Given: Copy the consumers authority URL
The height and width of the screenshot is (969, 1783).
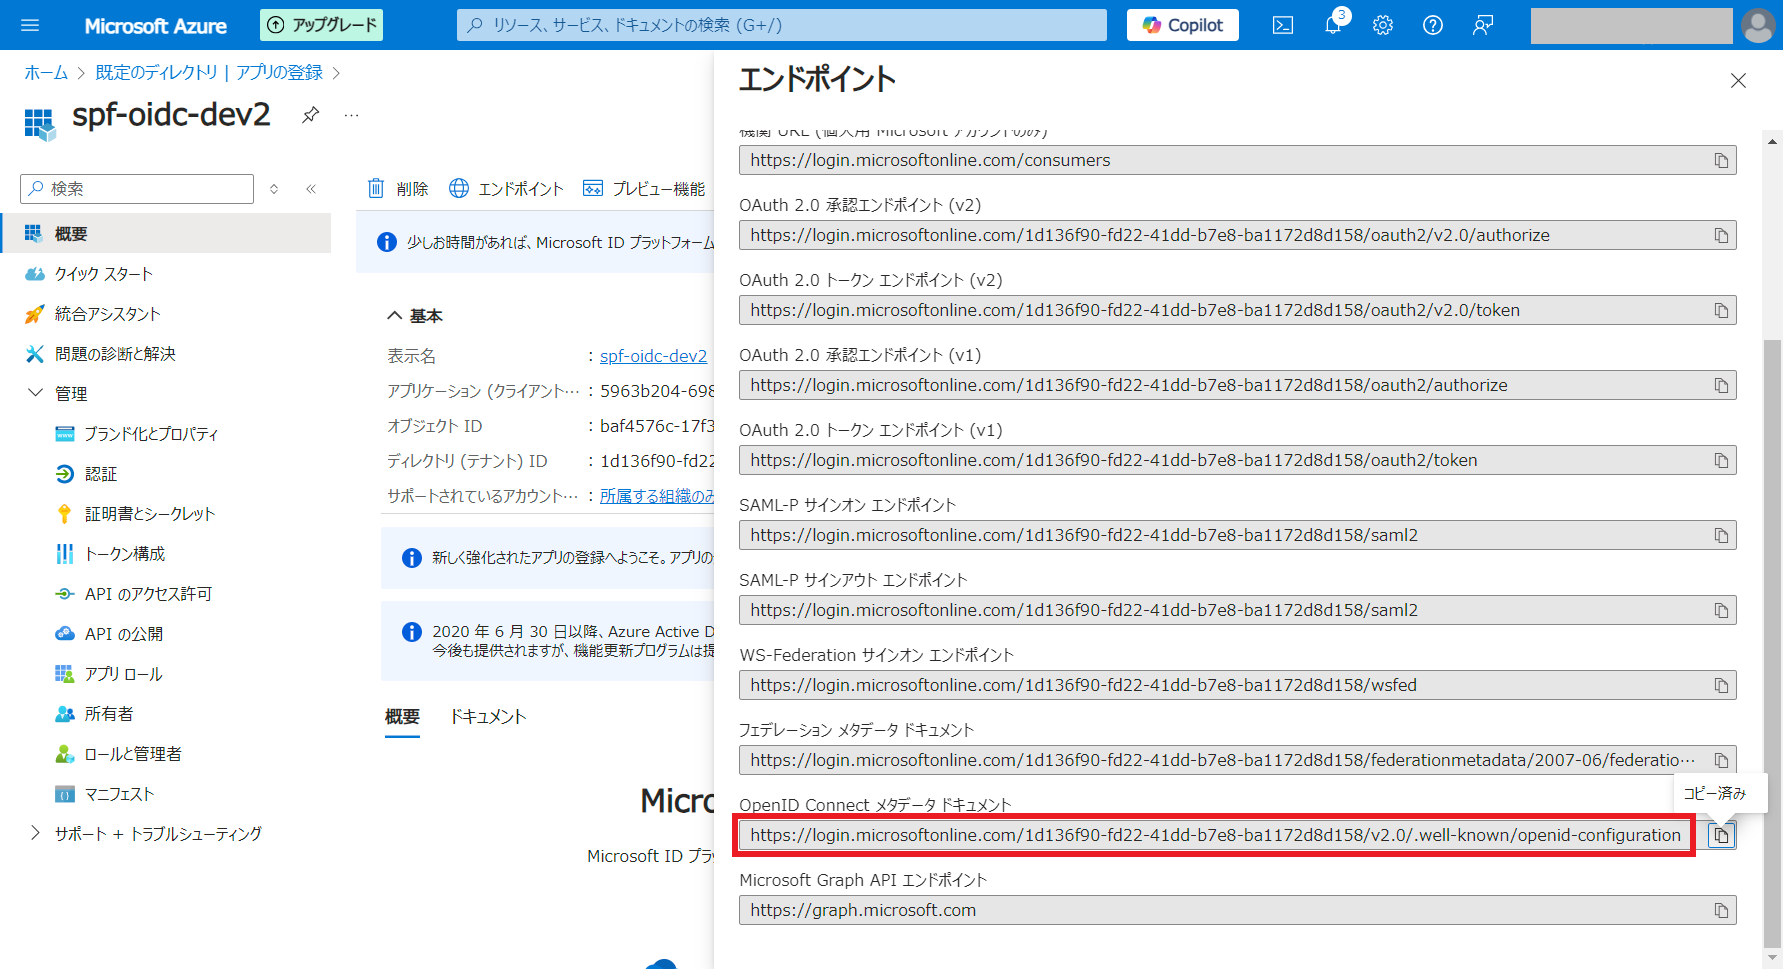Looking at the screenshot, I should [x=1721, y=160].
